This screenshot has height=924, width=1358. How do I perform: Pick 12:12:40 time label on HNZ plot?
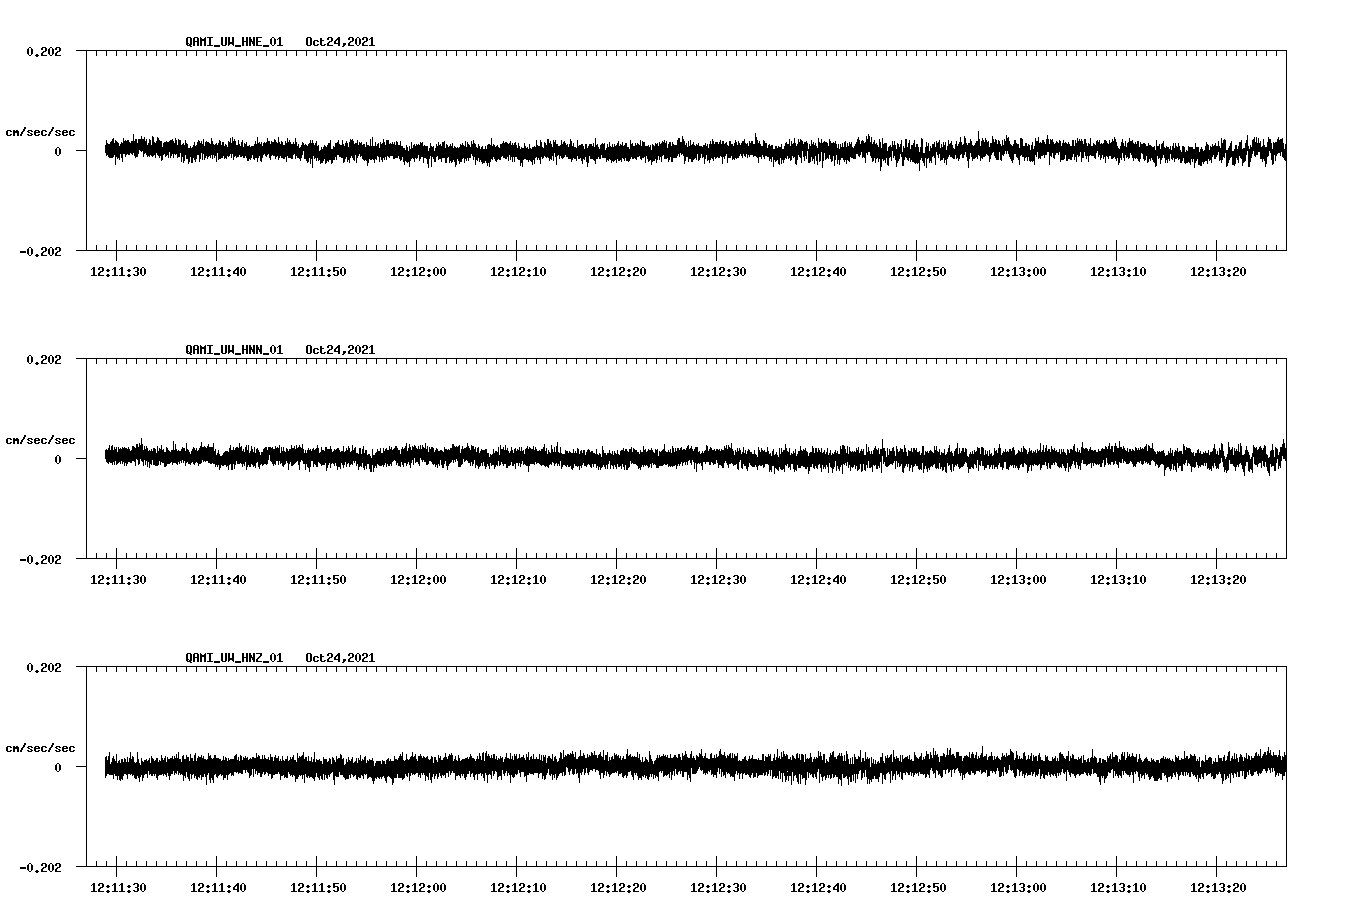[x=818, y=888]
